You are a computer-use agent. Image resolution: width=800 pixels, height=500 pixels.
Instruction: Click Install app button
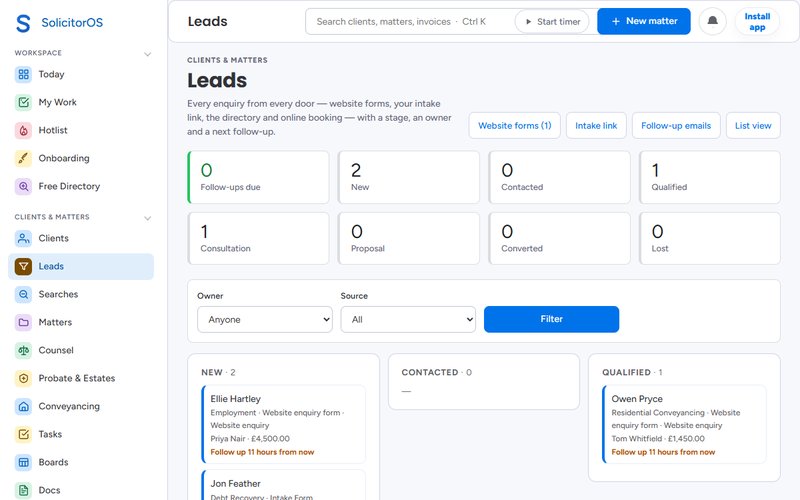click(x=757, y=21)
